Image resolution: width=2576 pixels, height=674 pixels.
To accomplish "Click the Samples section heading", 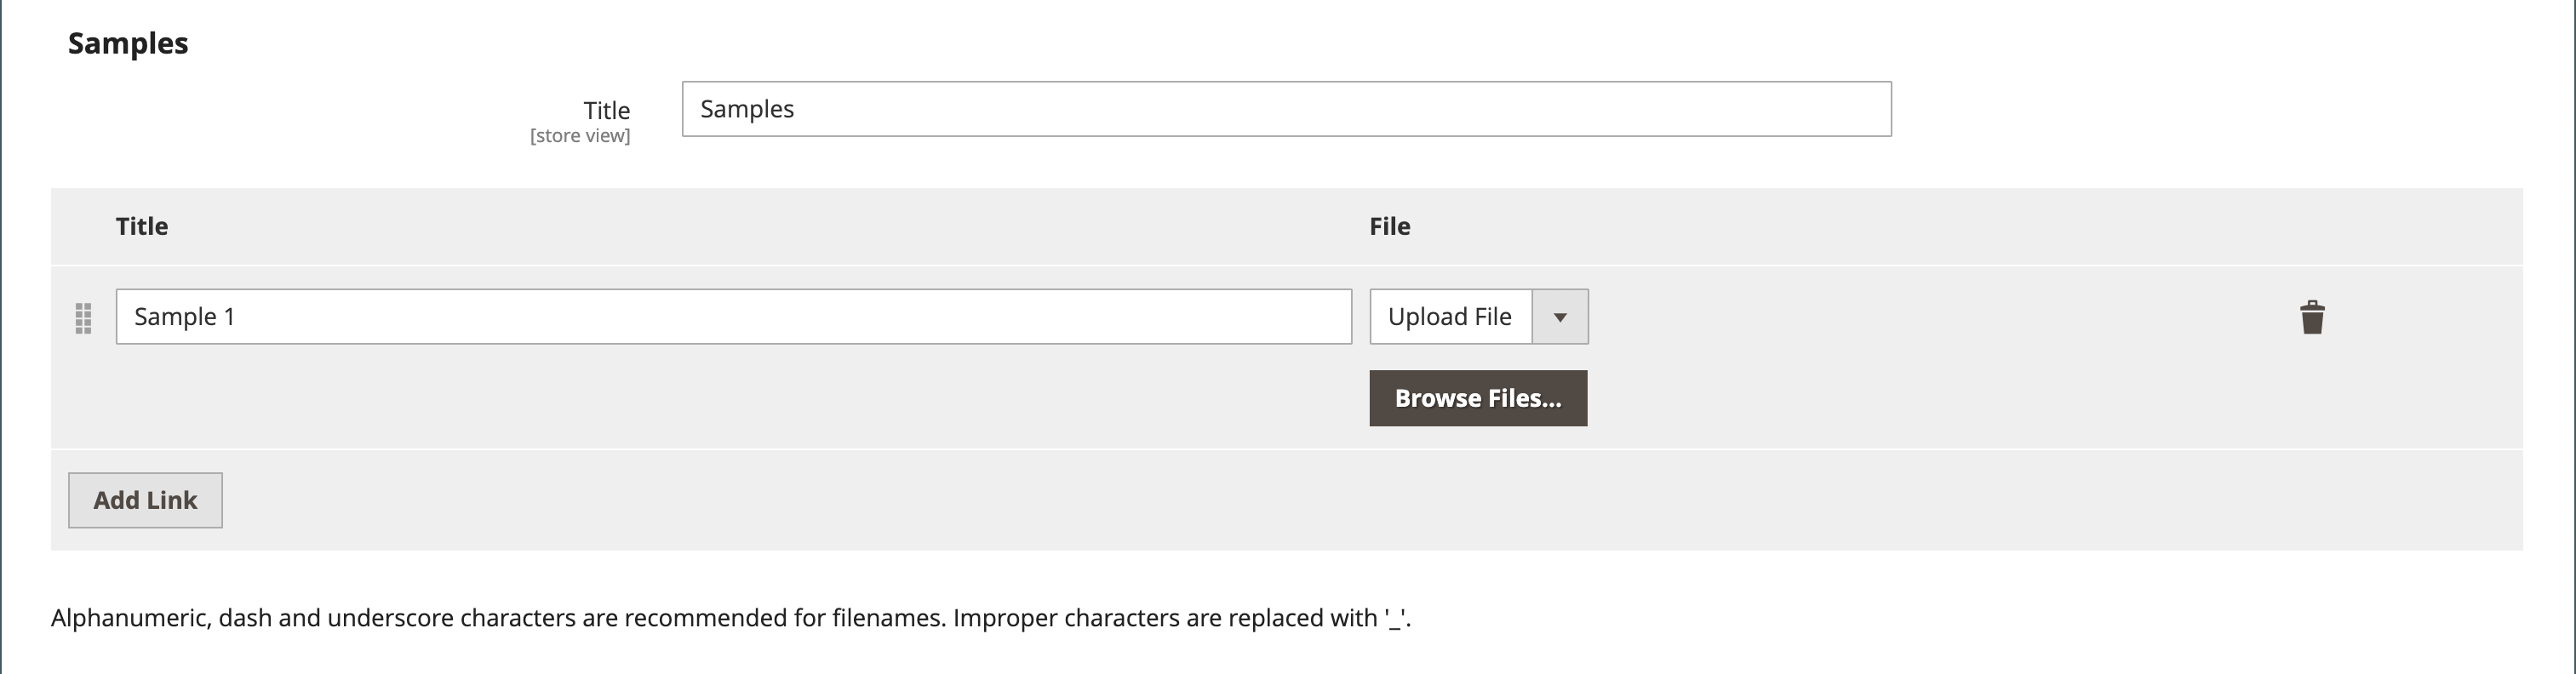I will pyautogui.click(x=128, y=44).
